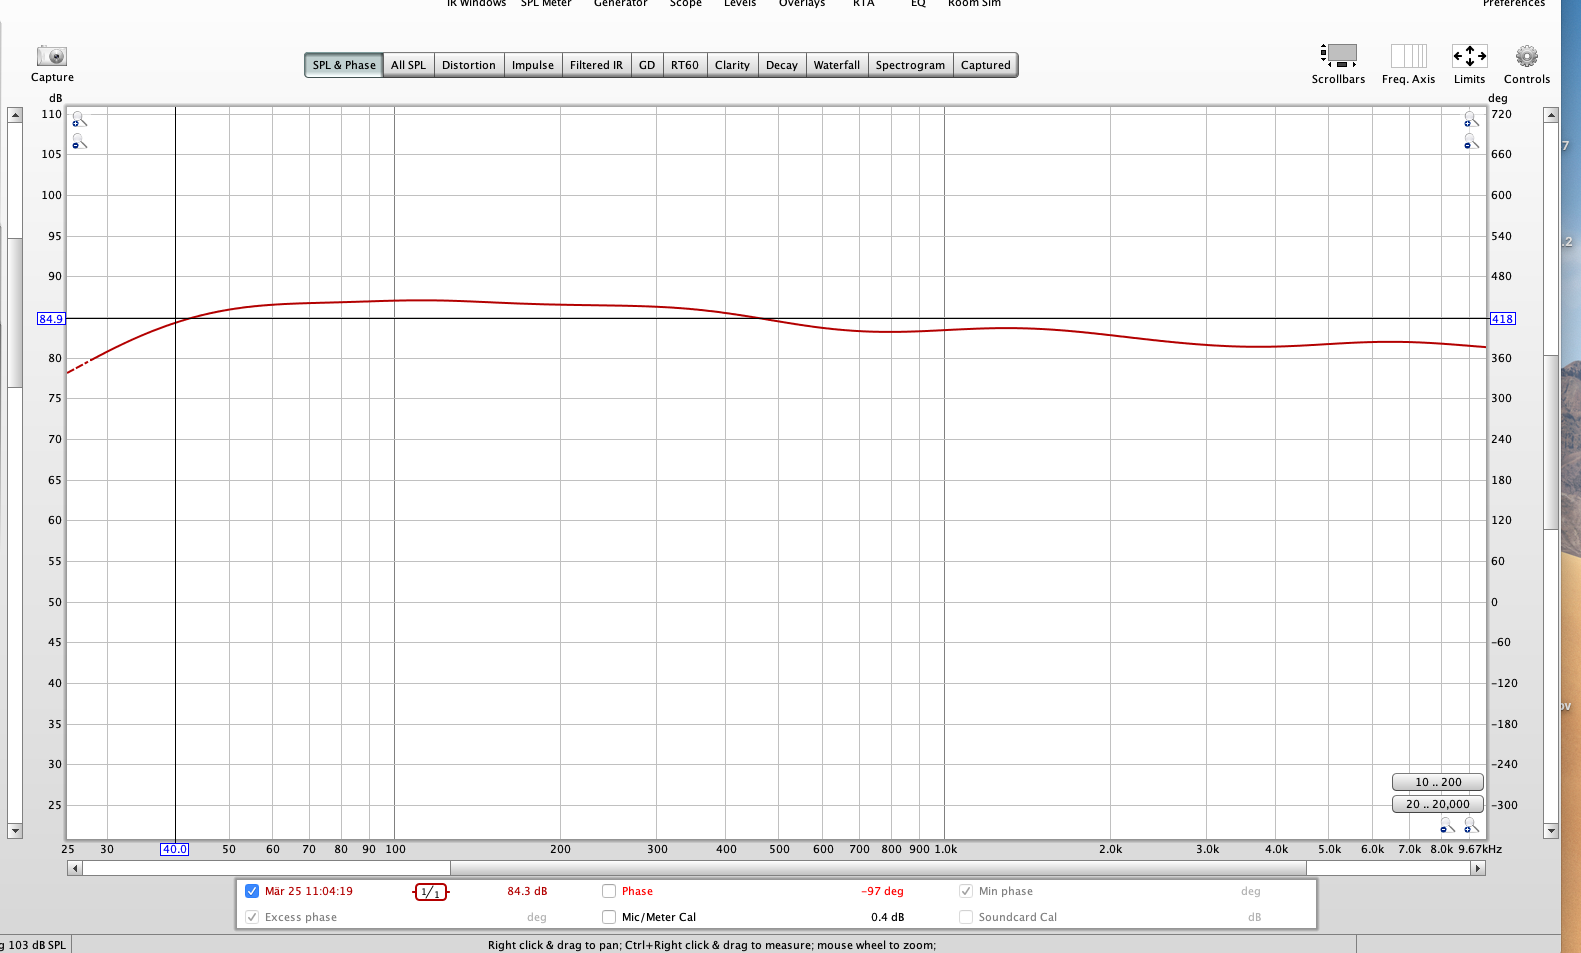Open the Controls gear icon

tap(1526, 56)
